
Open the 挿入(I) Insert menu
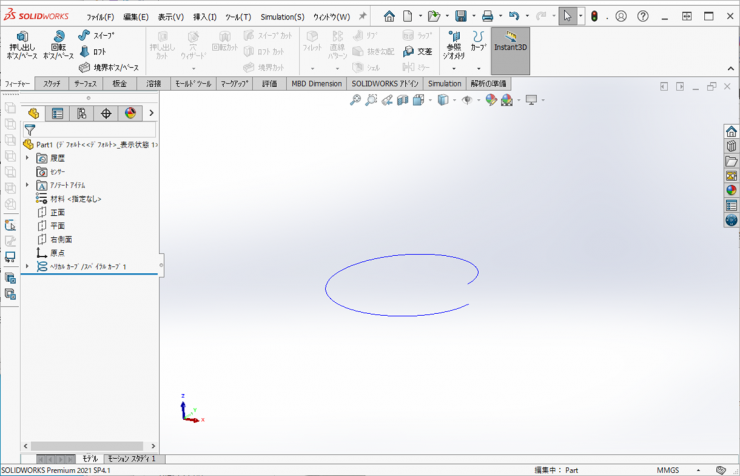[x=205, y=17]
